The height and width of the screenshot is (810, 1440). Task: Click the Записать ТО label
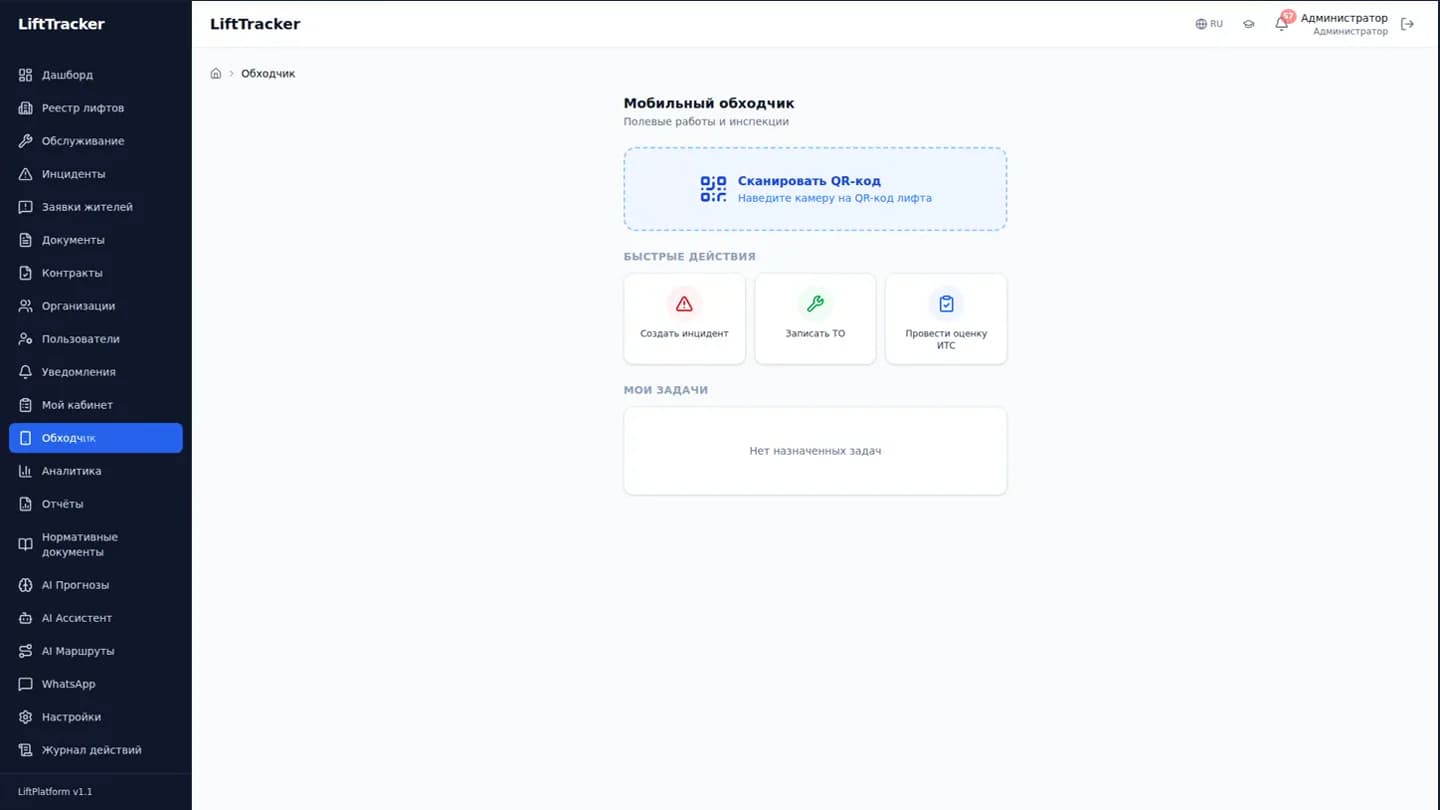815,334
